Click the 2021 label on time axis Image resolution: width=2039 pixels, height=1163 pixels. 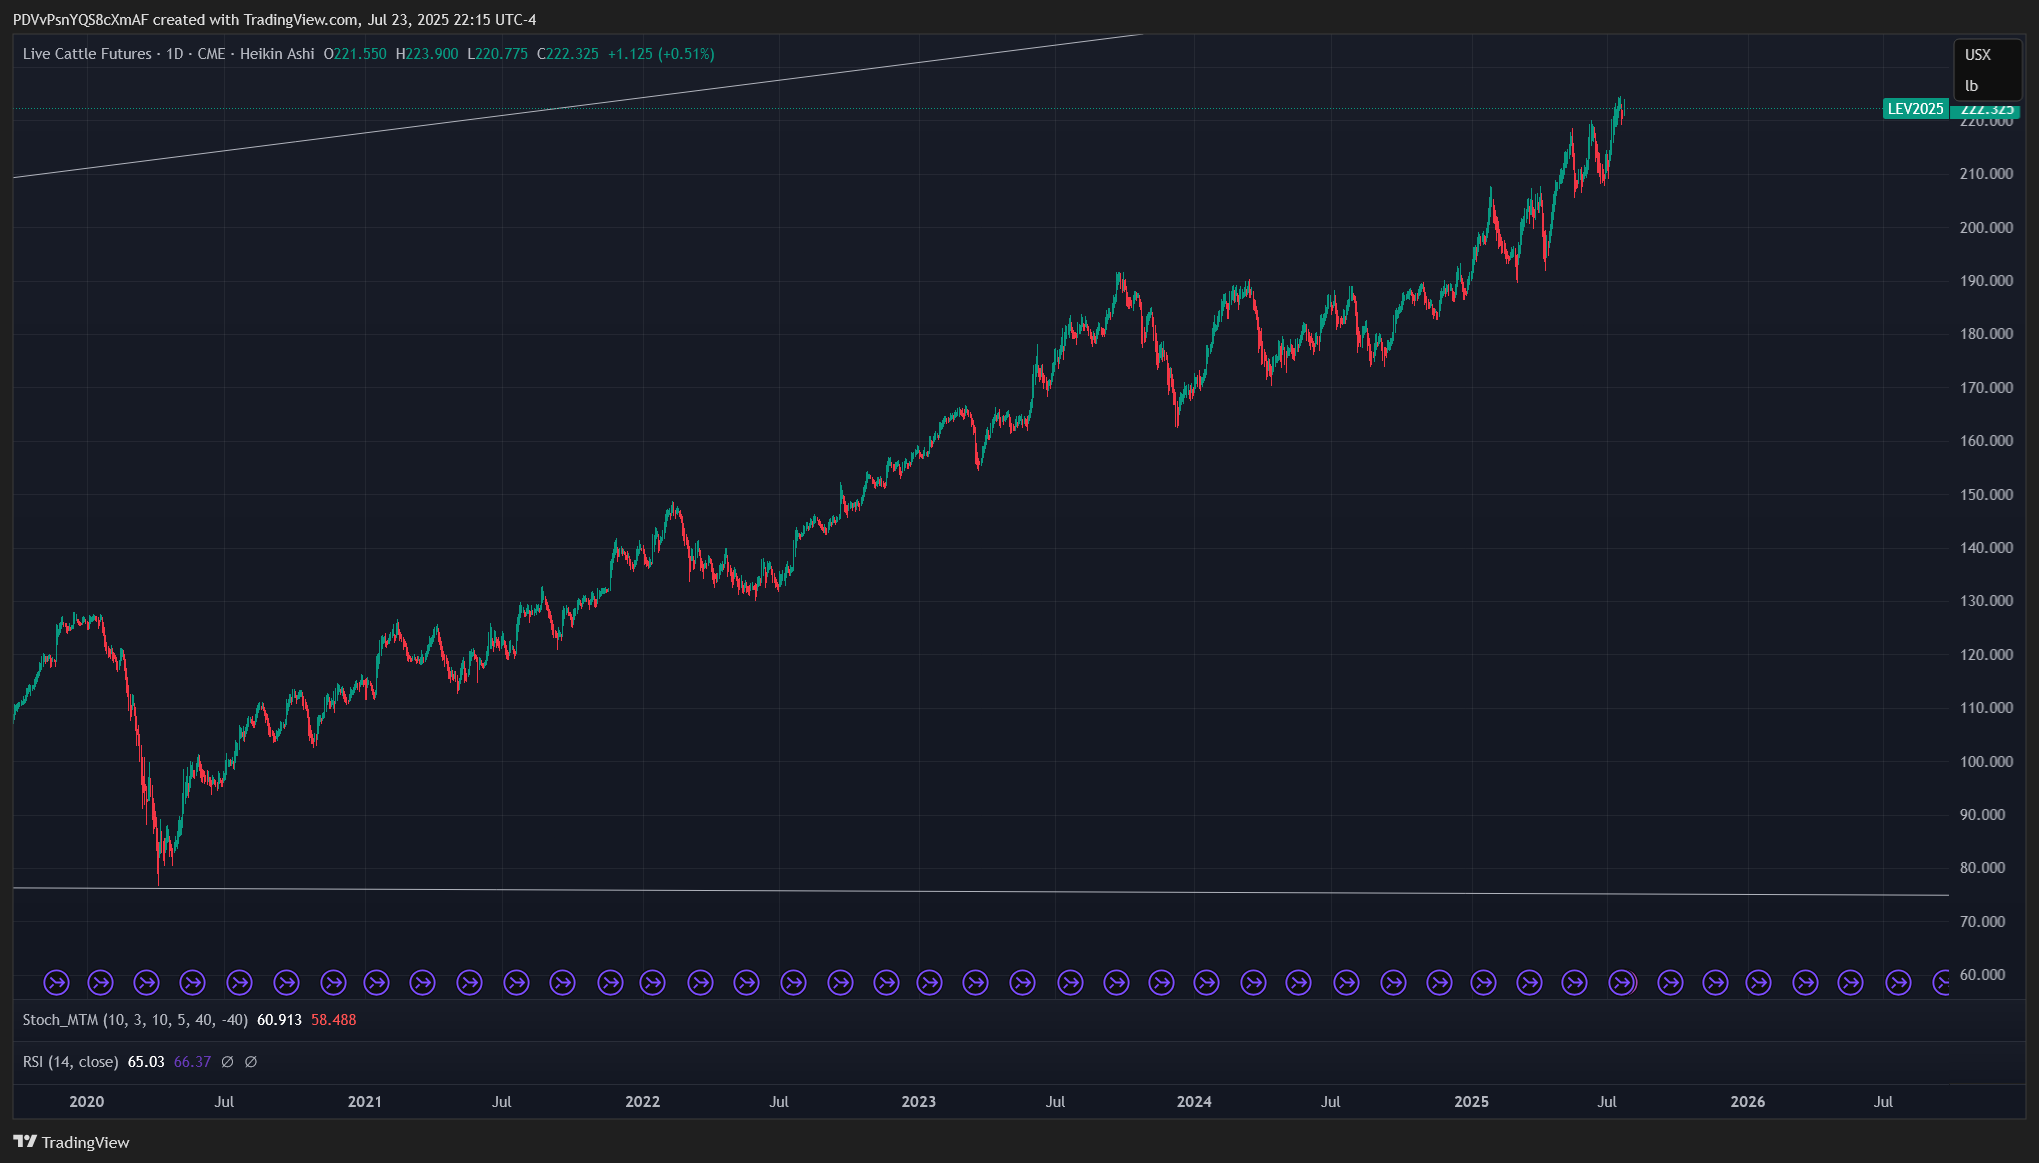click(x=365, y=1102)
